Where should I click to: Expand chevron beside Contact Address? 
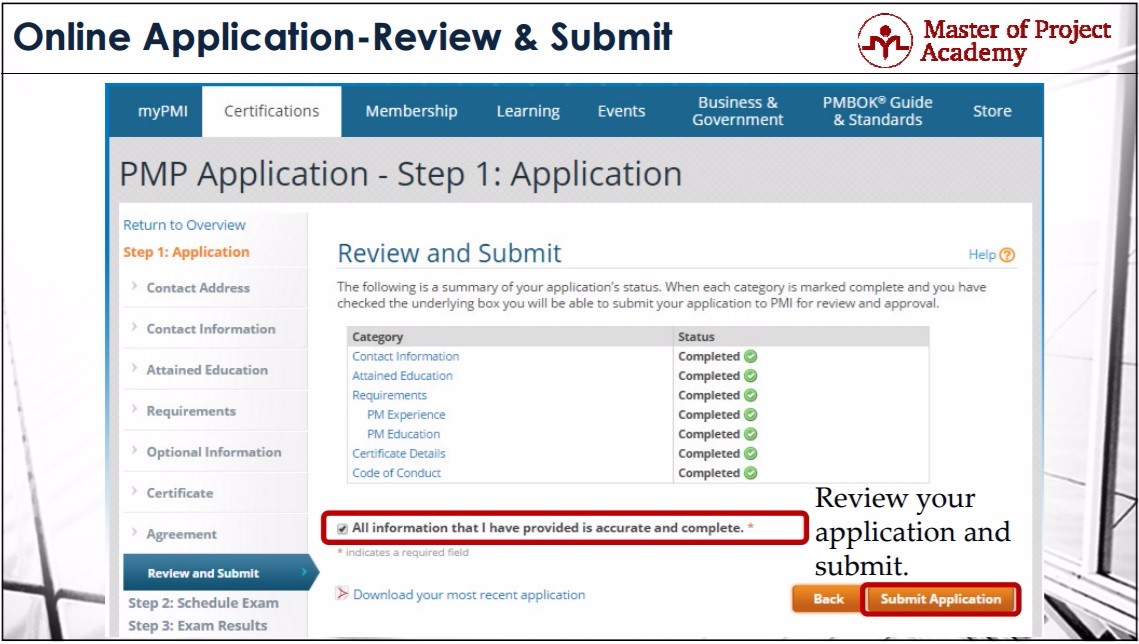click(134, 286)
